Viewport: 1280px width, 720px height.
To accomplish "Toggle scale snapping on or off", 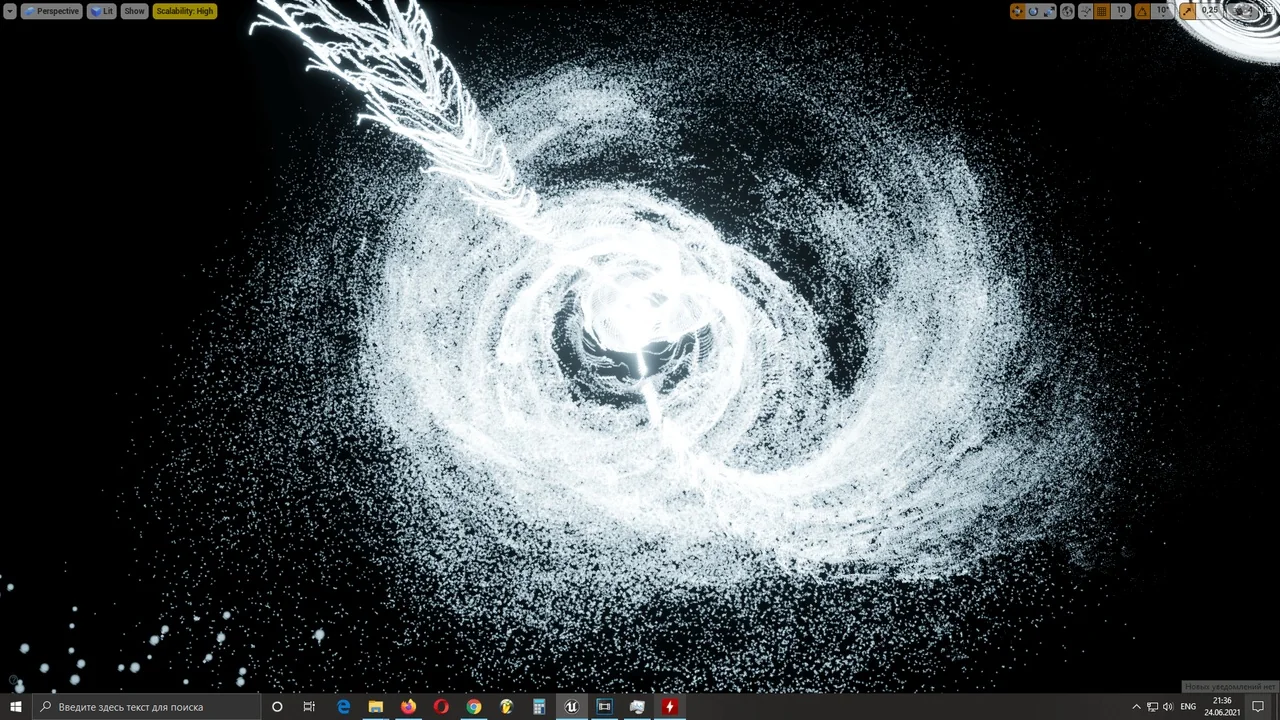I will click(x=1187, y=11).
